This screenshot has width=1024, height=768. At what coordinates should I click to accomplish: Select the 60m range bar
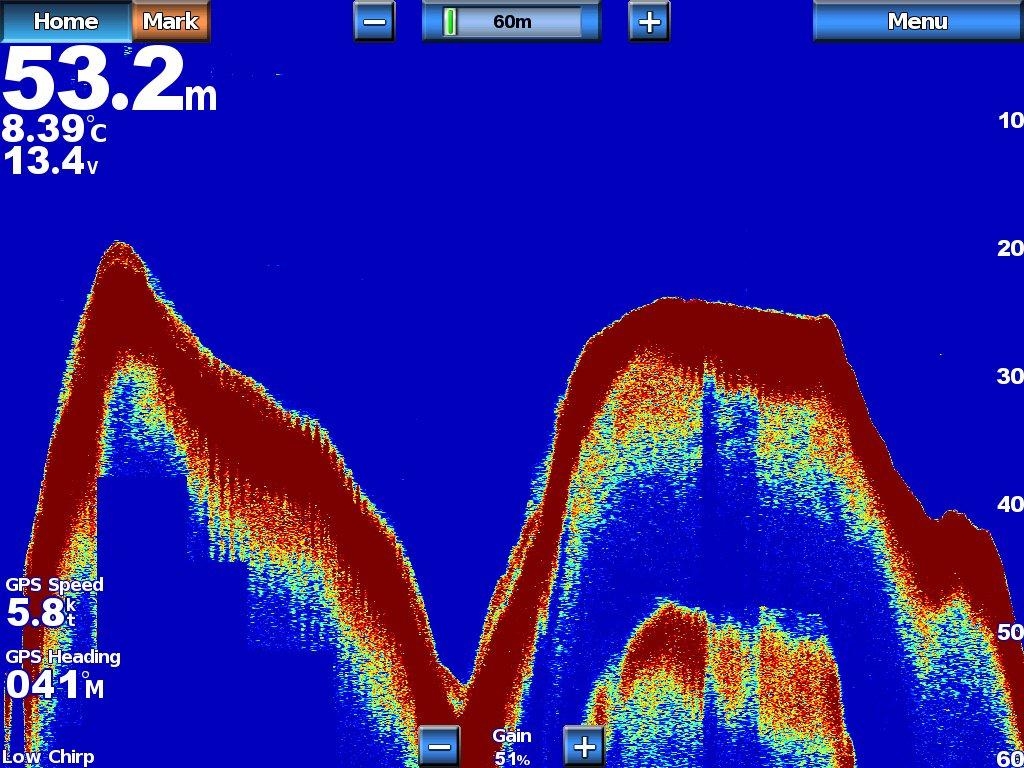point(511,21)
